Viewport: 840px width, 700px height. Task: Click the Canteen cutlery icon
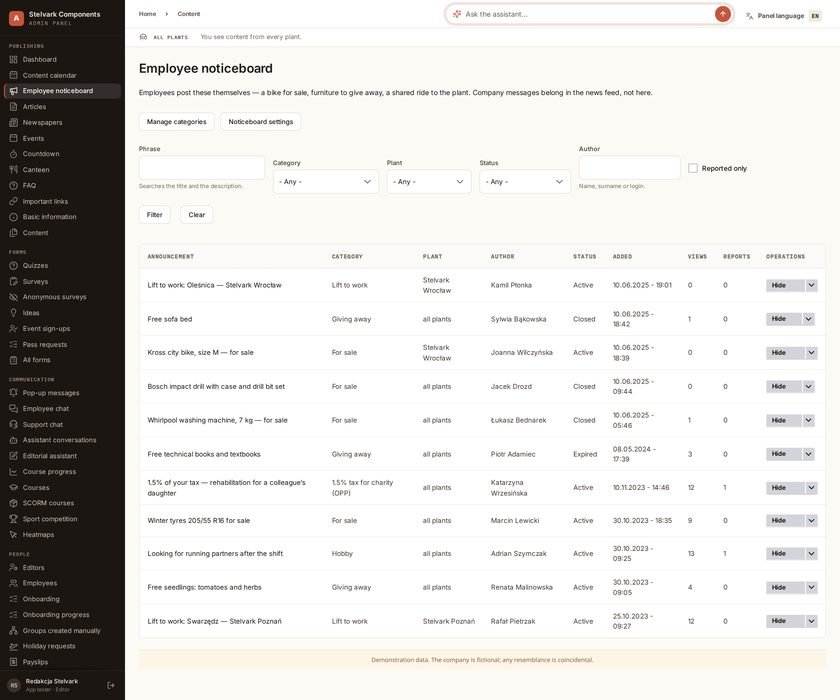(13, 170)
